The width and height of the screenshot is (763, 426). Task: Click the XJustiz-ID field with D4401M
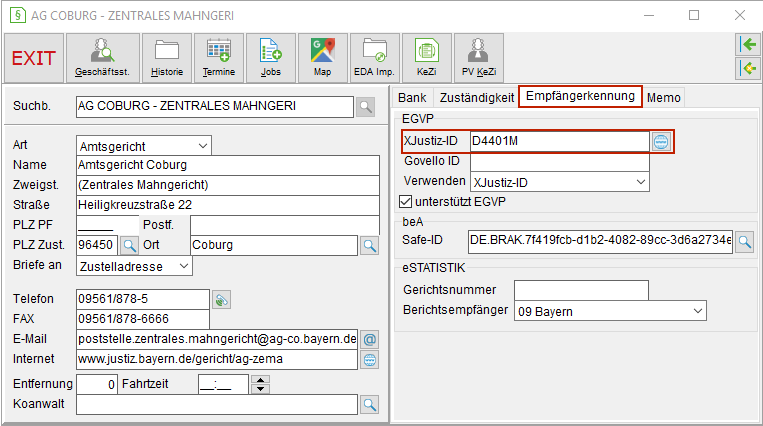560,141
